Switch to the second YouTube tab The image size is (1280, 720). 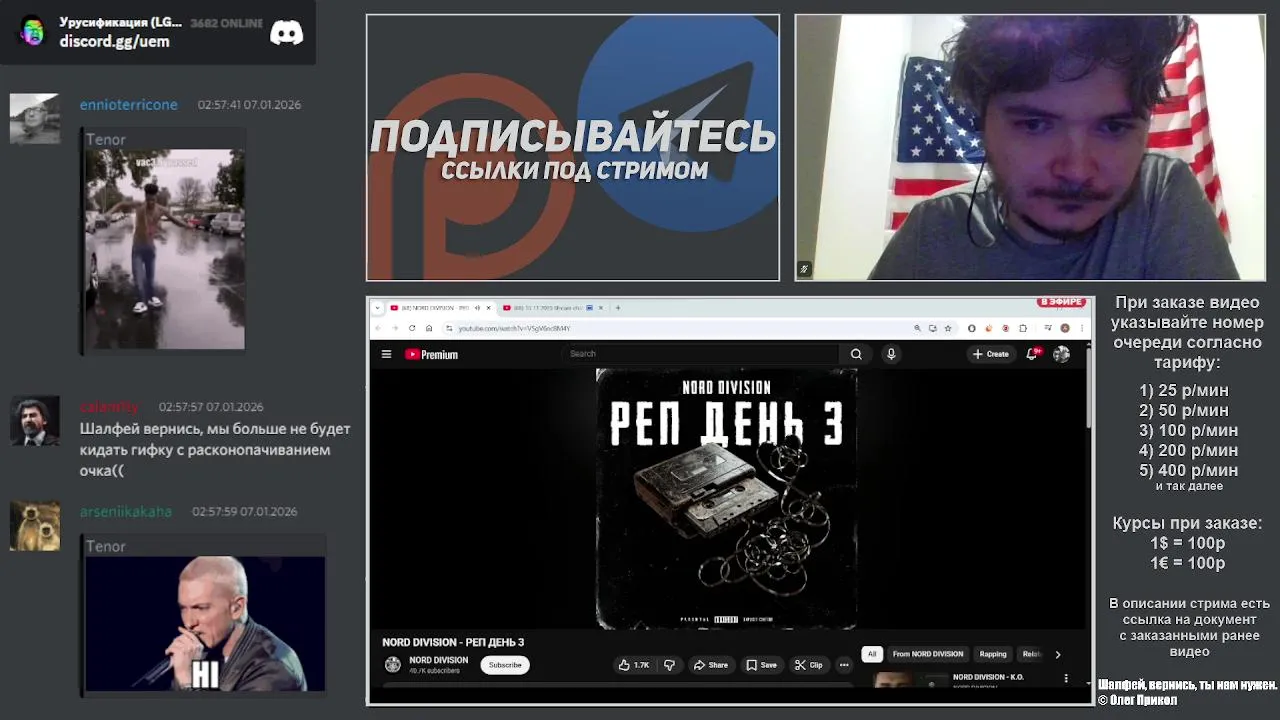tap(550, 308)
